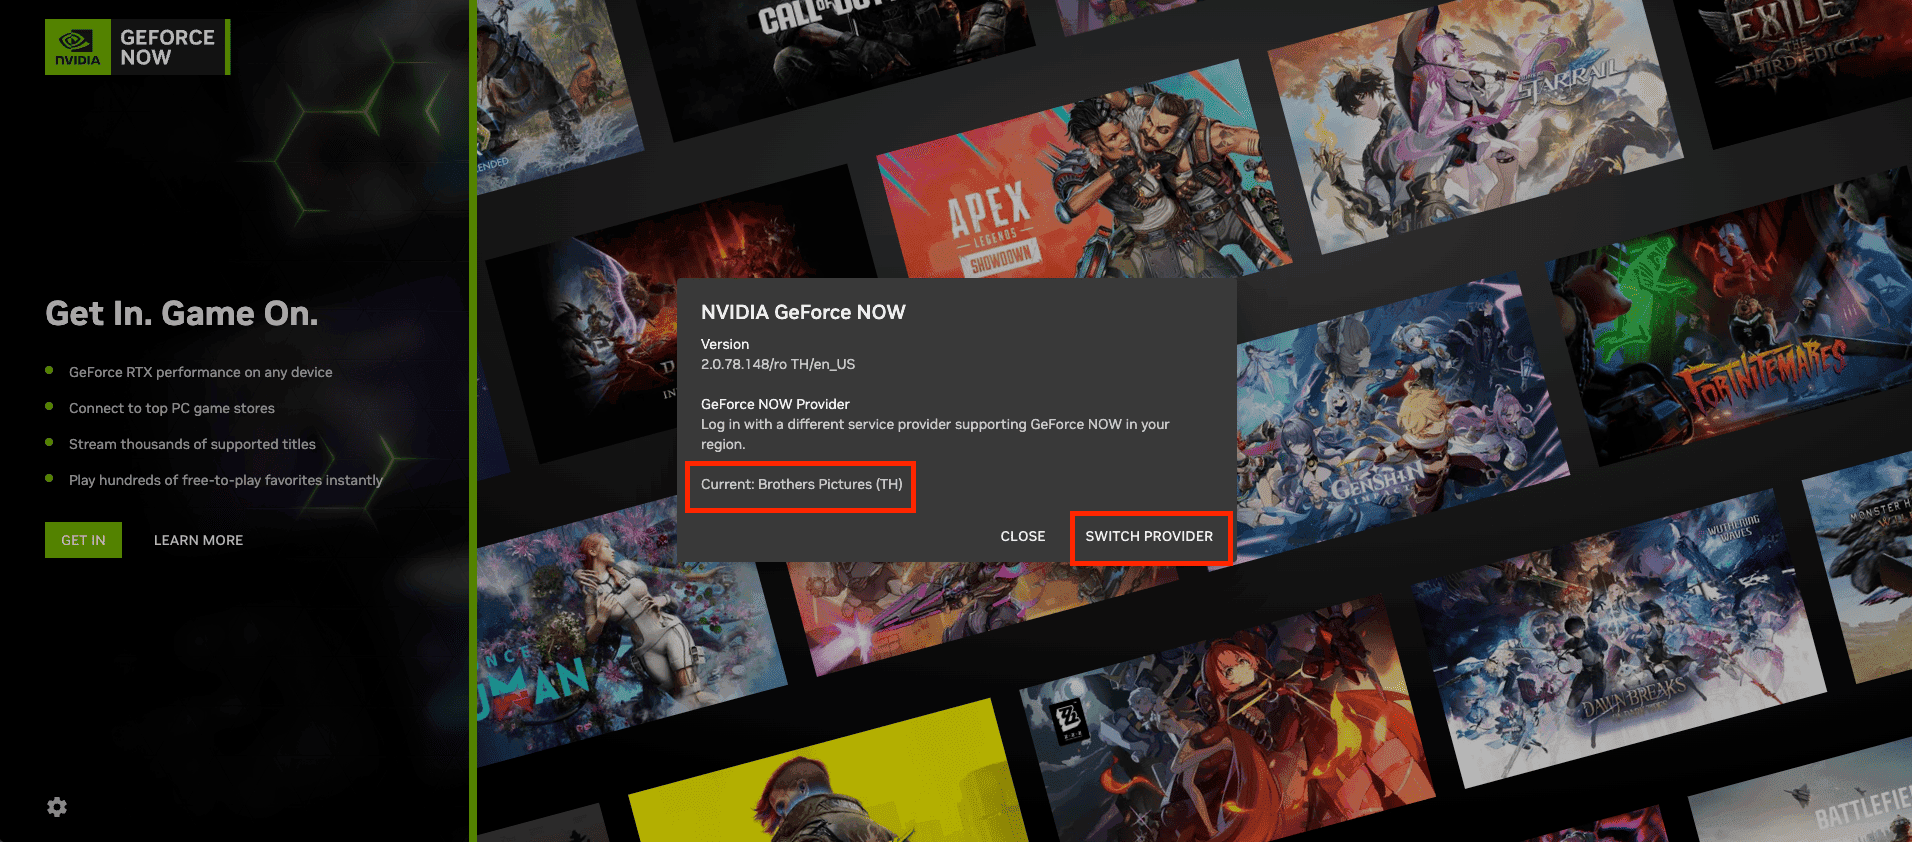The height and width of the screenshot is (842, 1912).
Task: Click the Version label in the dialog
Action: [x=725, y=344]
